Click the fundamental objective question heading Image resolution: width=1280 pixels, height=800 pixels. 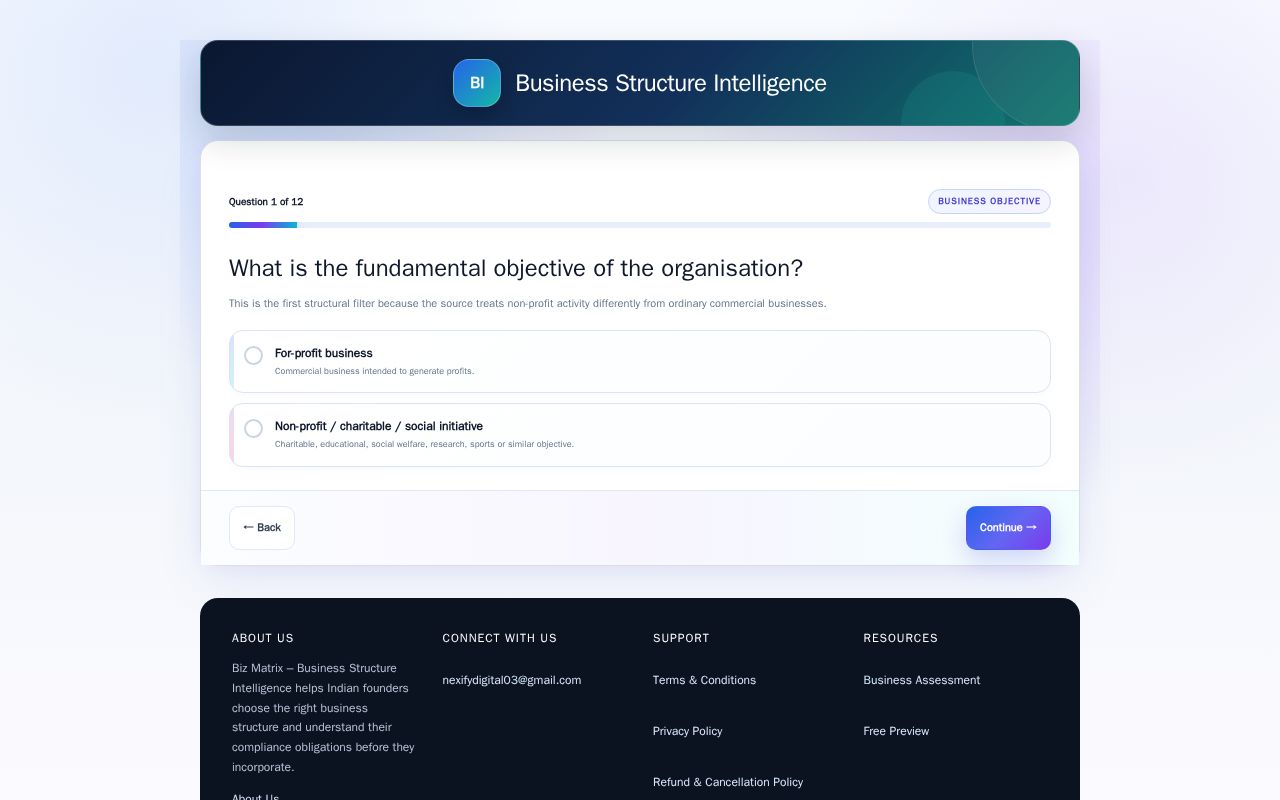tap(516, 268)
